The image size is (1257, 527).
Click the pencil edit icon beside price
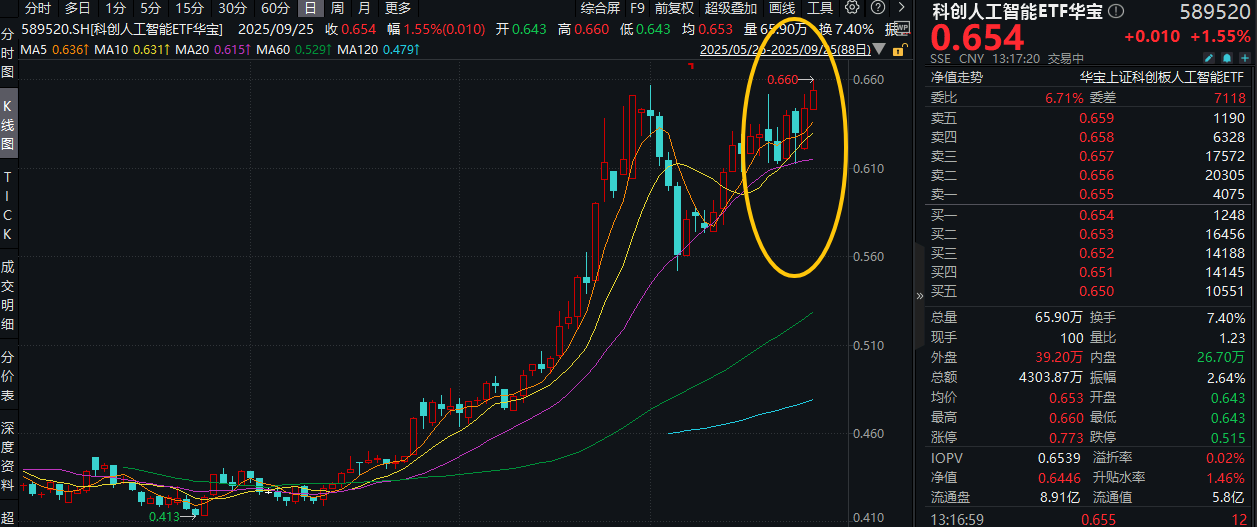(x=1208, y=58)
